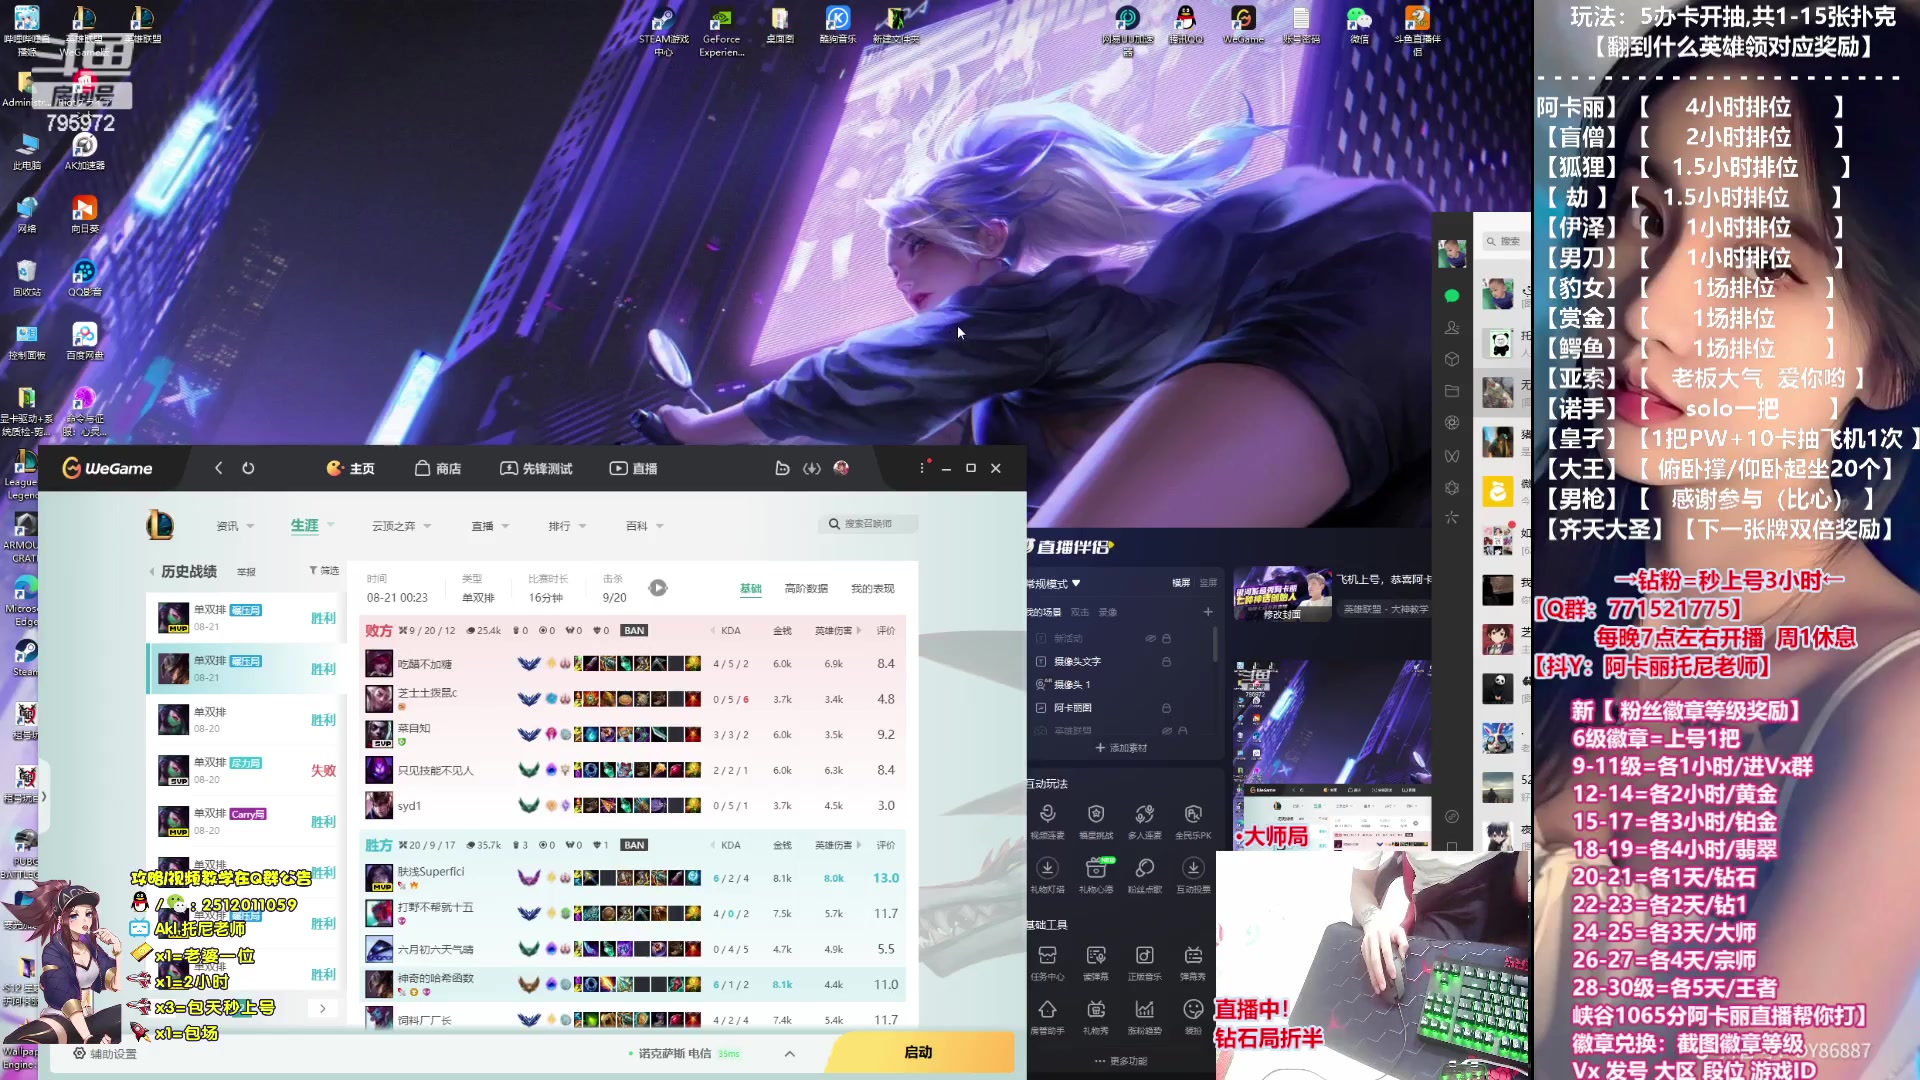
Task: Click the WeGame refresh icon
Action: pos(248,468)
